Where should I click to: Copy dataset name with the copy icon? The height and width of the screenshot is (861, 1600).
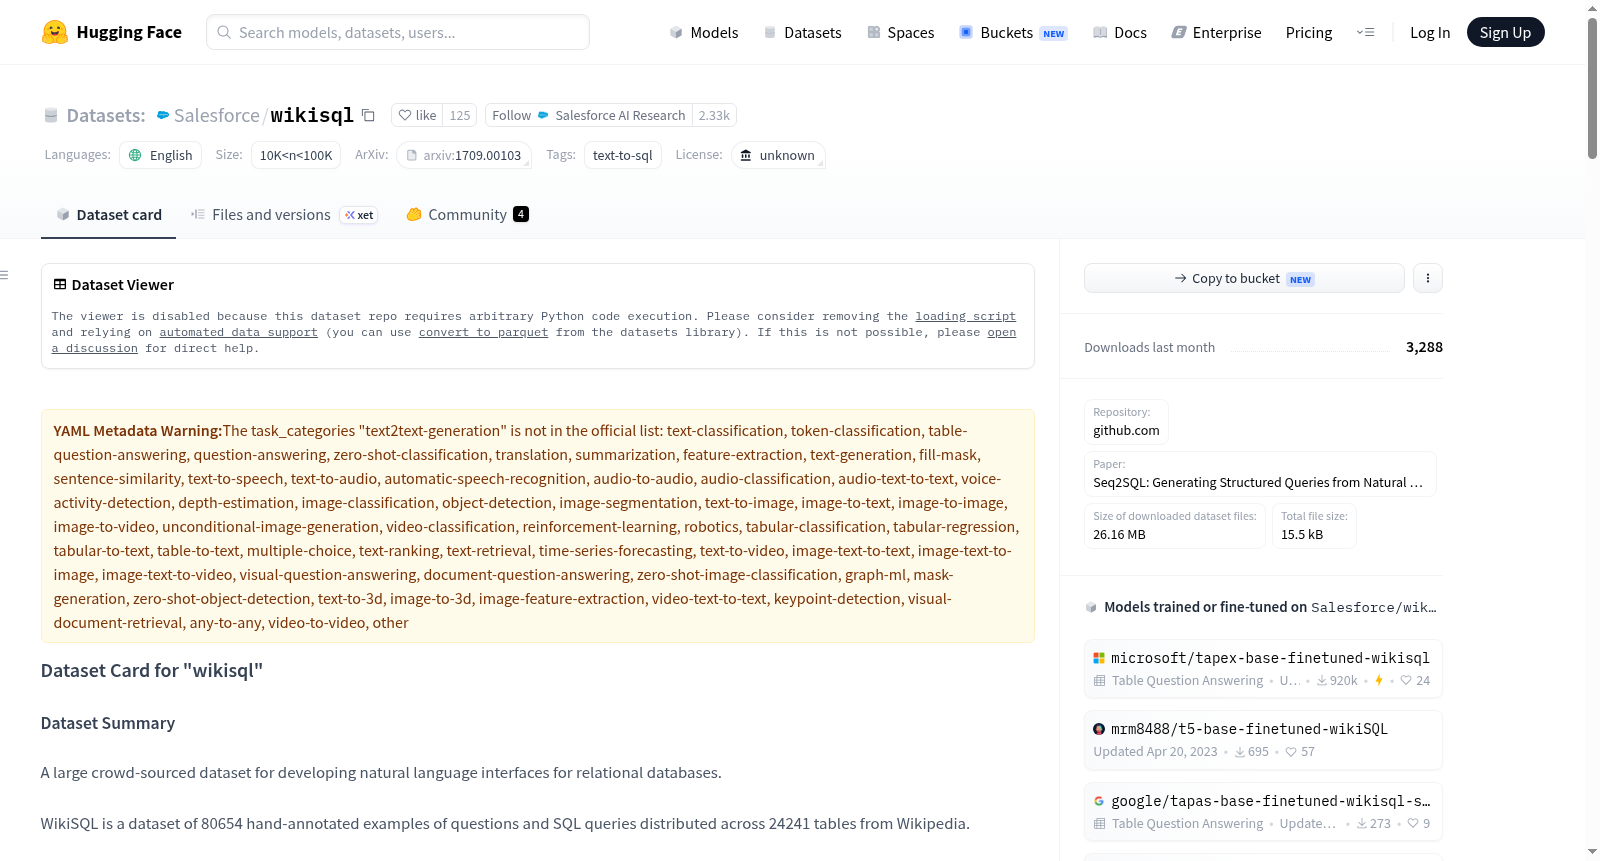click(368, 115)
